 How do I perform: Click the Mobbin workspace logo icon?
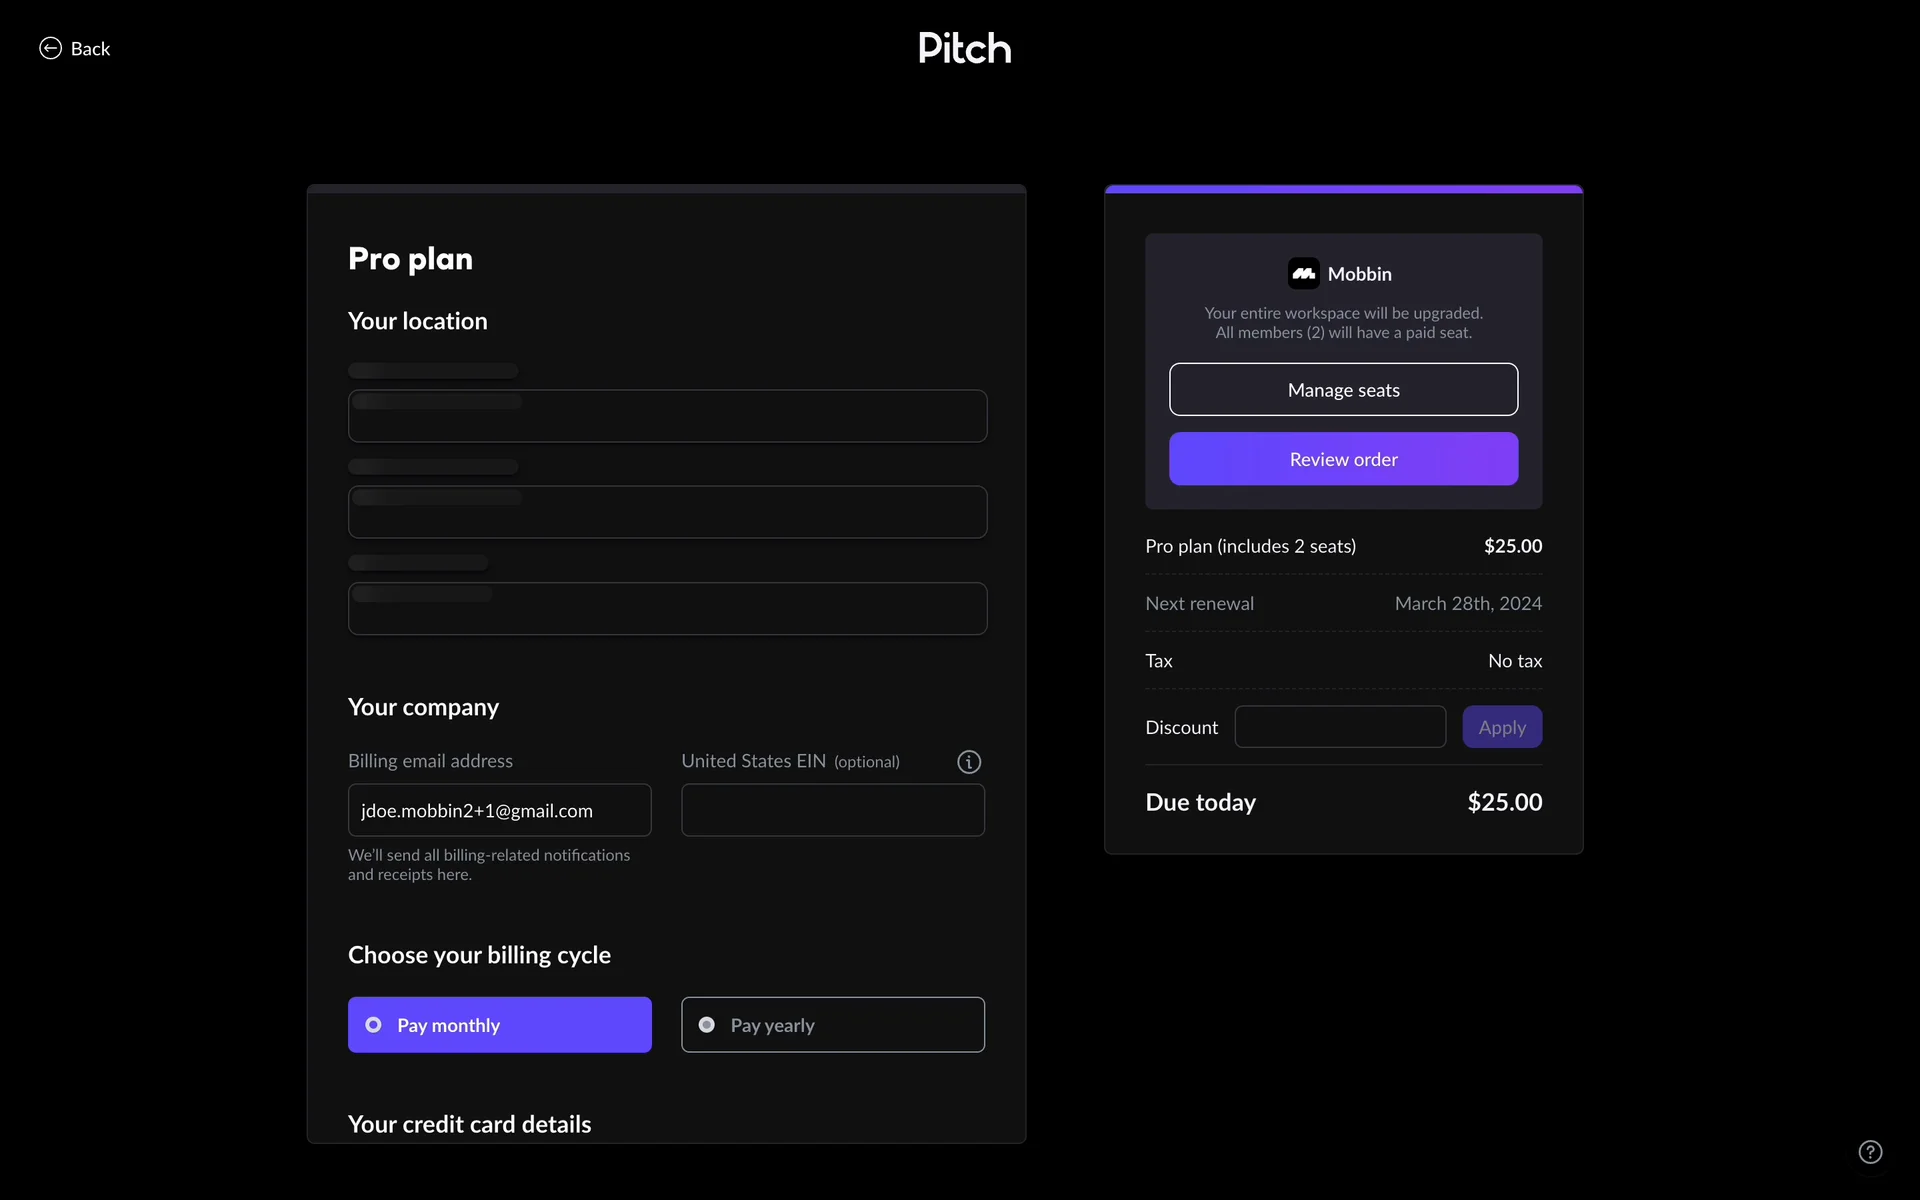pos(1303,273)
